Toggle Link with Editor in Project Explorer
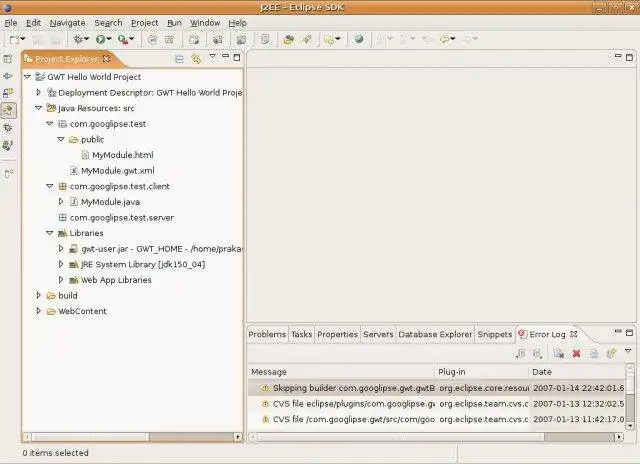This screenshot has height=464, width=640. [196, 59]
